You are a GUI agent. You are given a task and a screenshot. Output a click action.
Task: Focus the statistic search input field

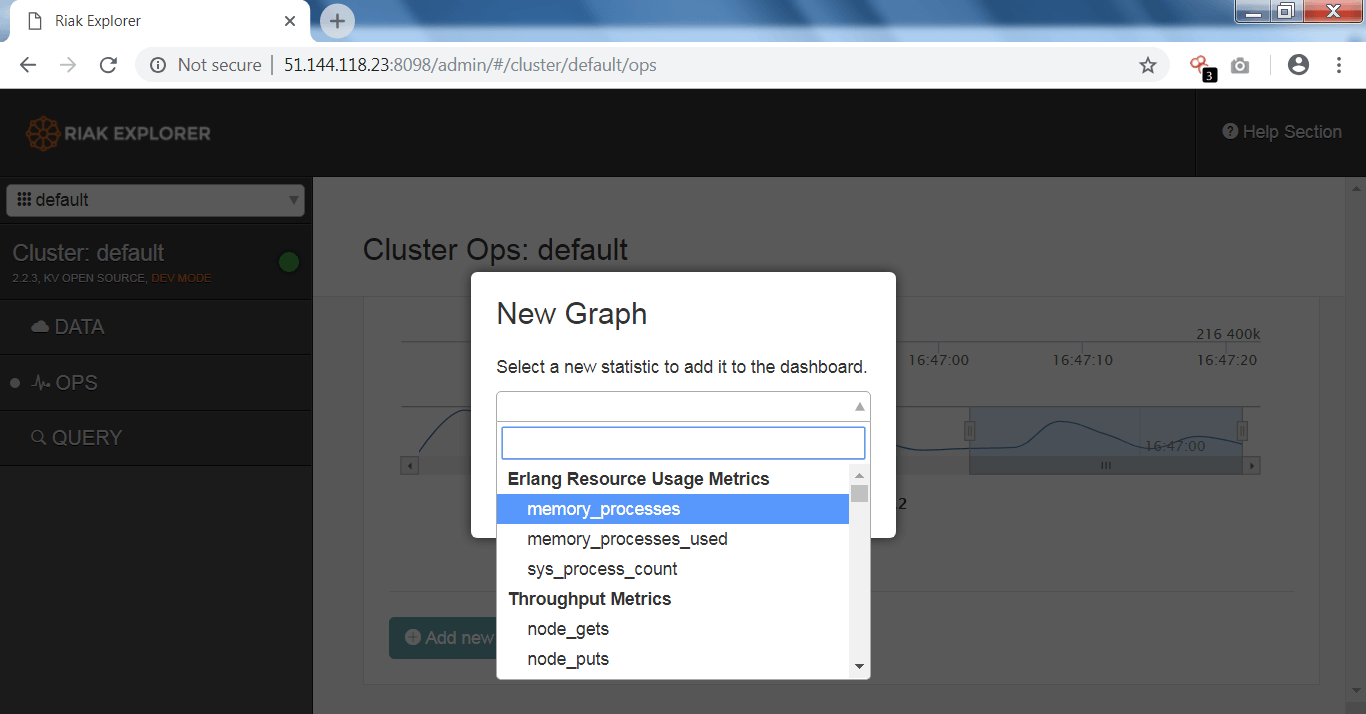point(683,443)
